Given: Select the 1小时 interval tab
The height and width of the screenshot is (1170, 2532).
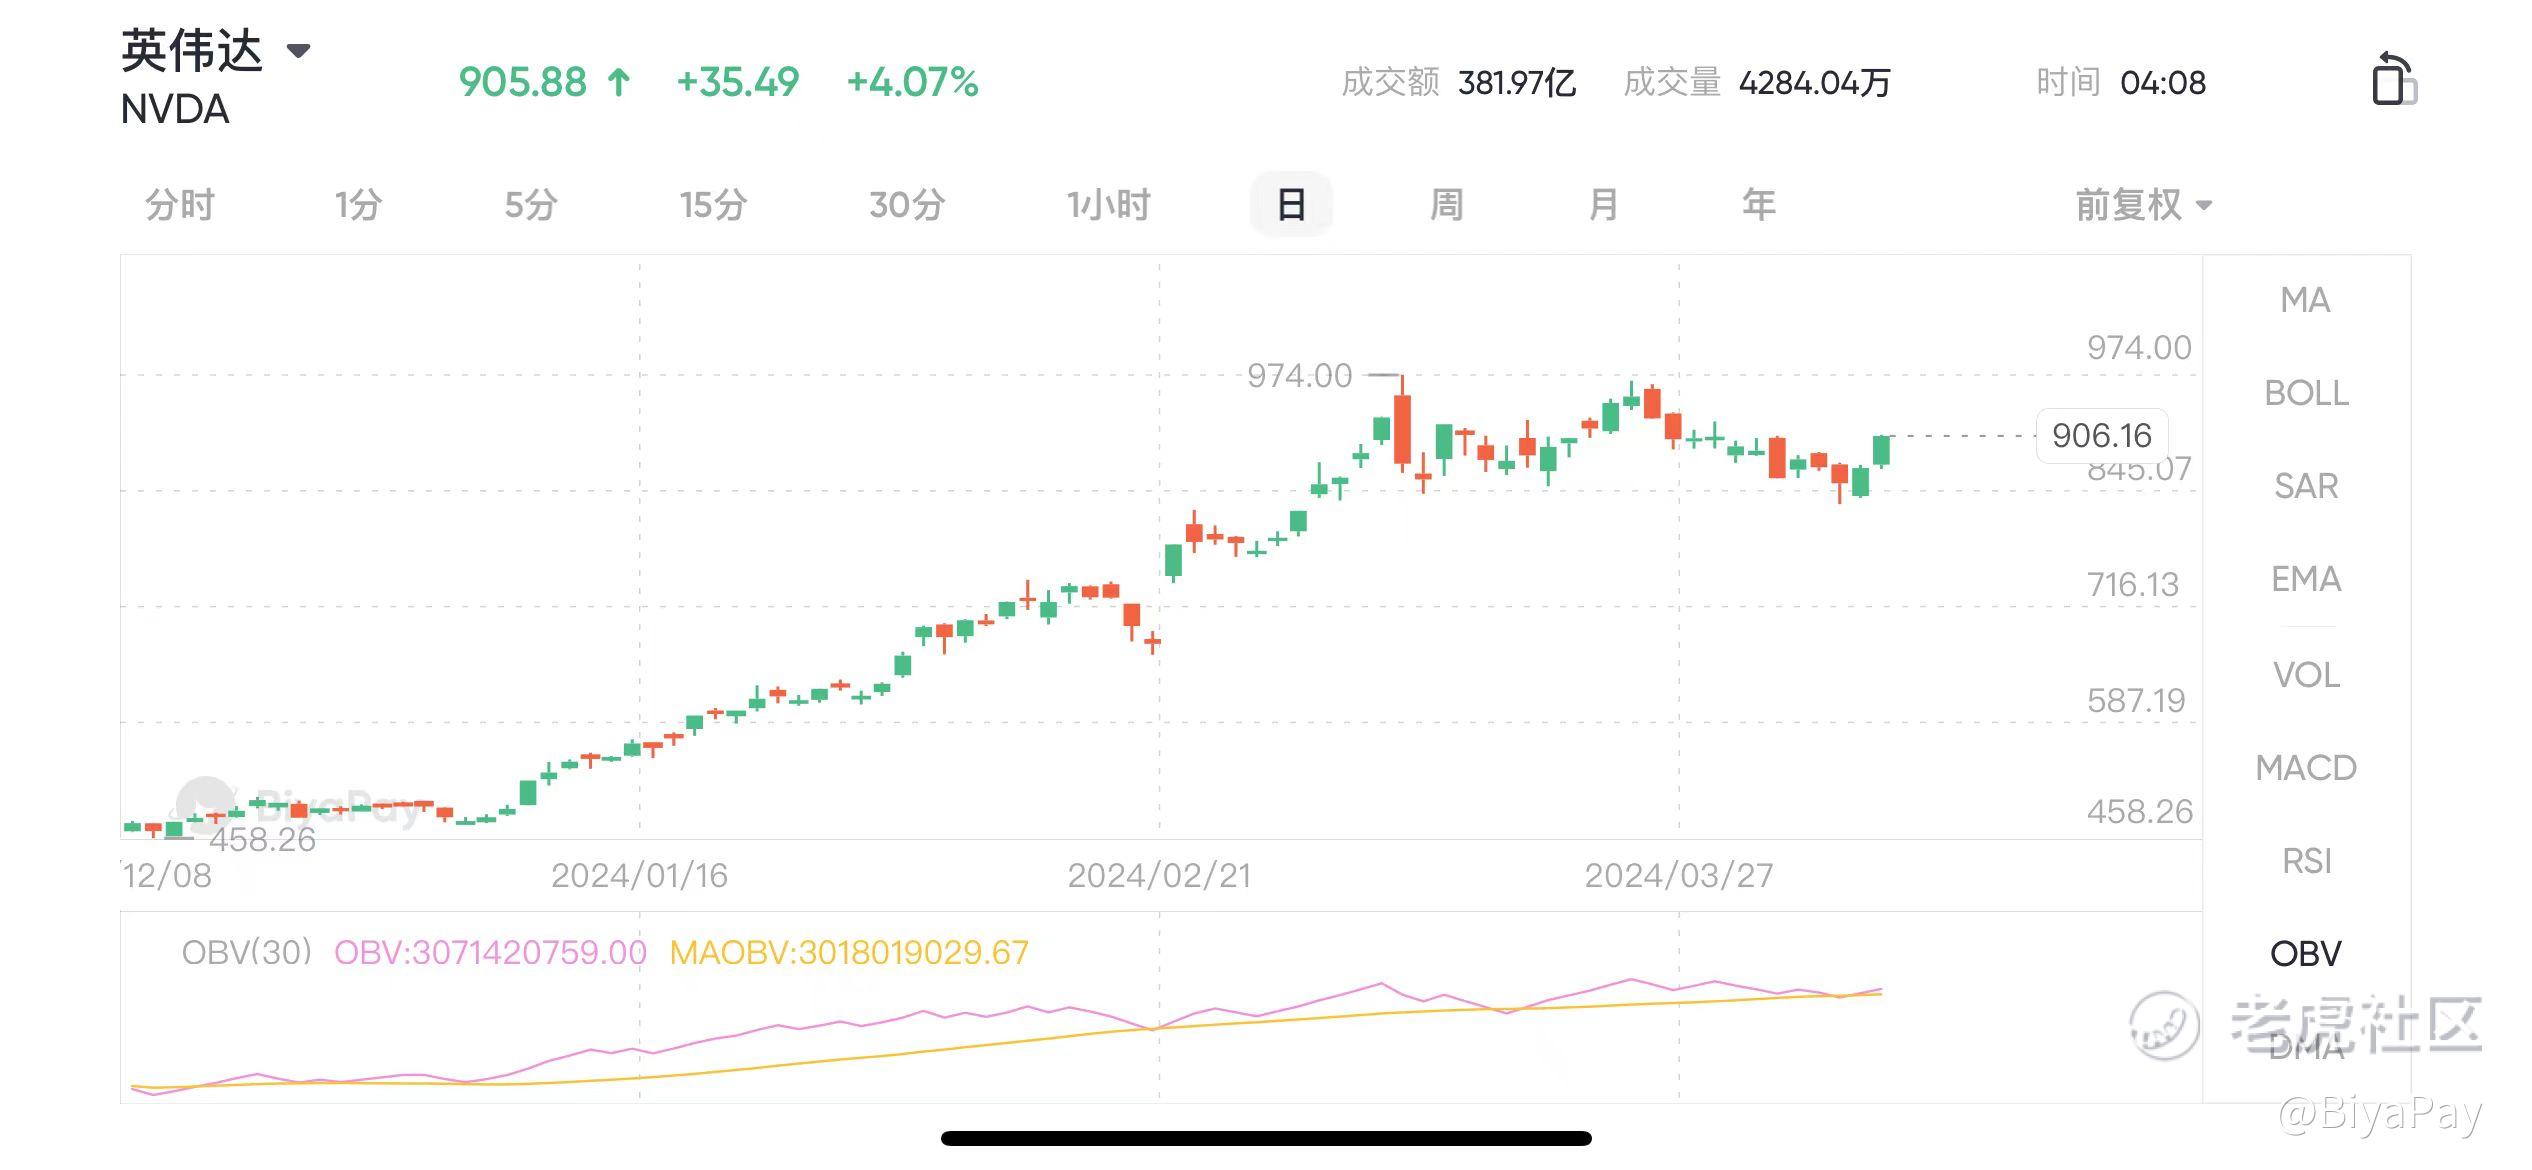Looking at the screenshot, I should [1108, 205].
